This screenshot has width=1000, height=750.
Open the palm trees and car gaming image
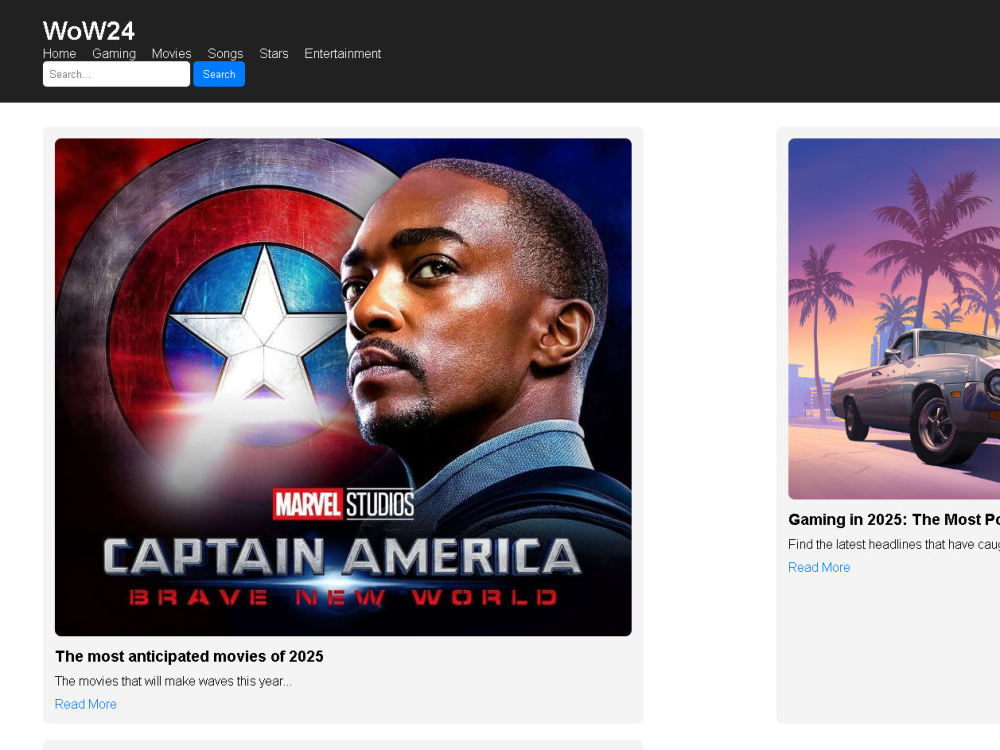click(894, 319)
